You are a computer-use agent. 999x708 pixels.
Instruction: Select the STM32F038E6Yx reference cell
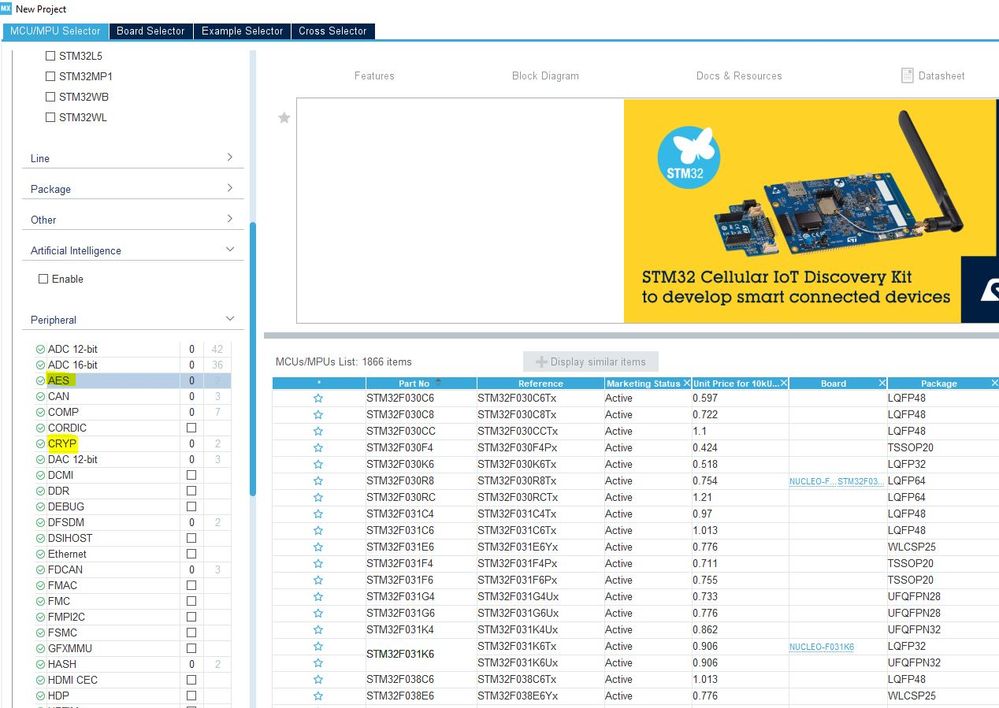tap(540, 697)
